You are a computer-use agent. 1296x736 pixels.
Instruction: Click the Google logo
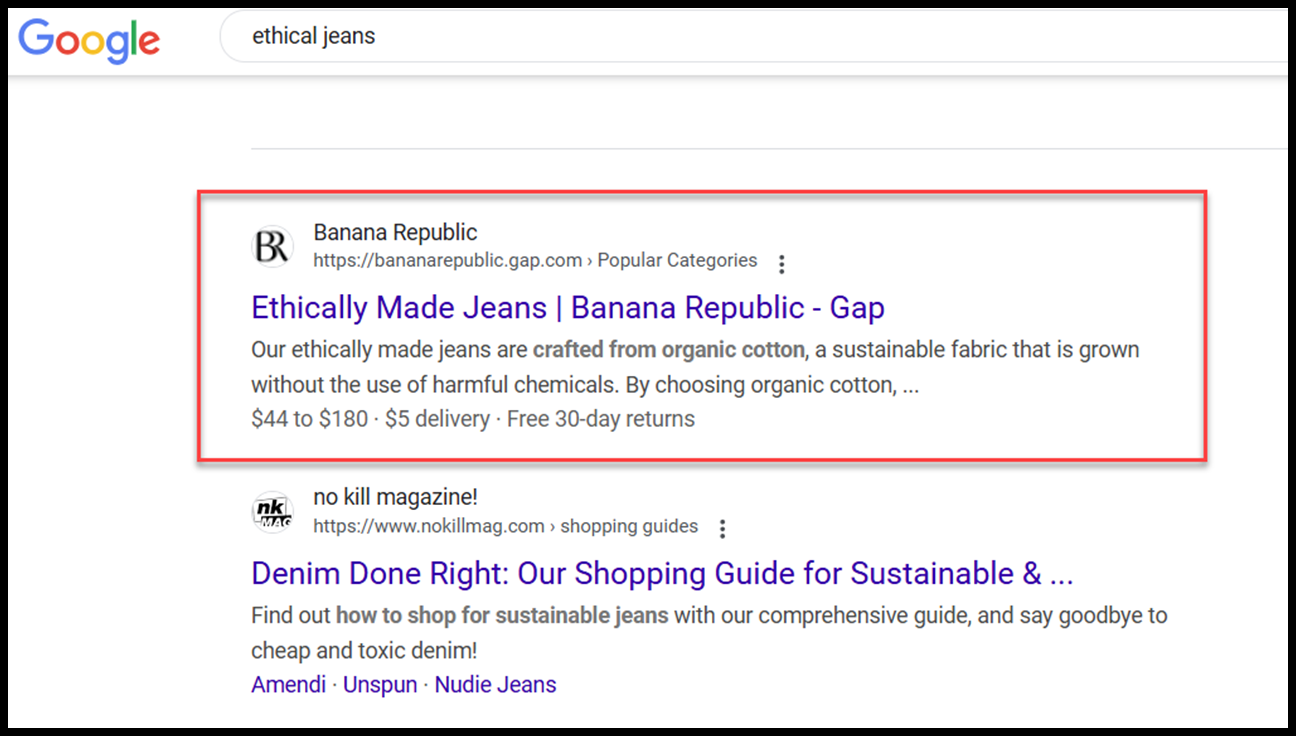tap(88, 39)
